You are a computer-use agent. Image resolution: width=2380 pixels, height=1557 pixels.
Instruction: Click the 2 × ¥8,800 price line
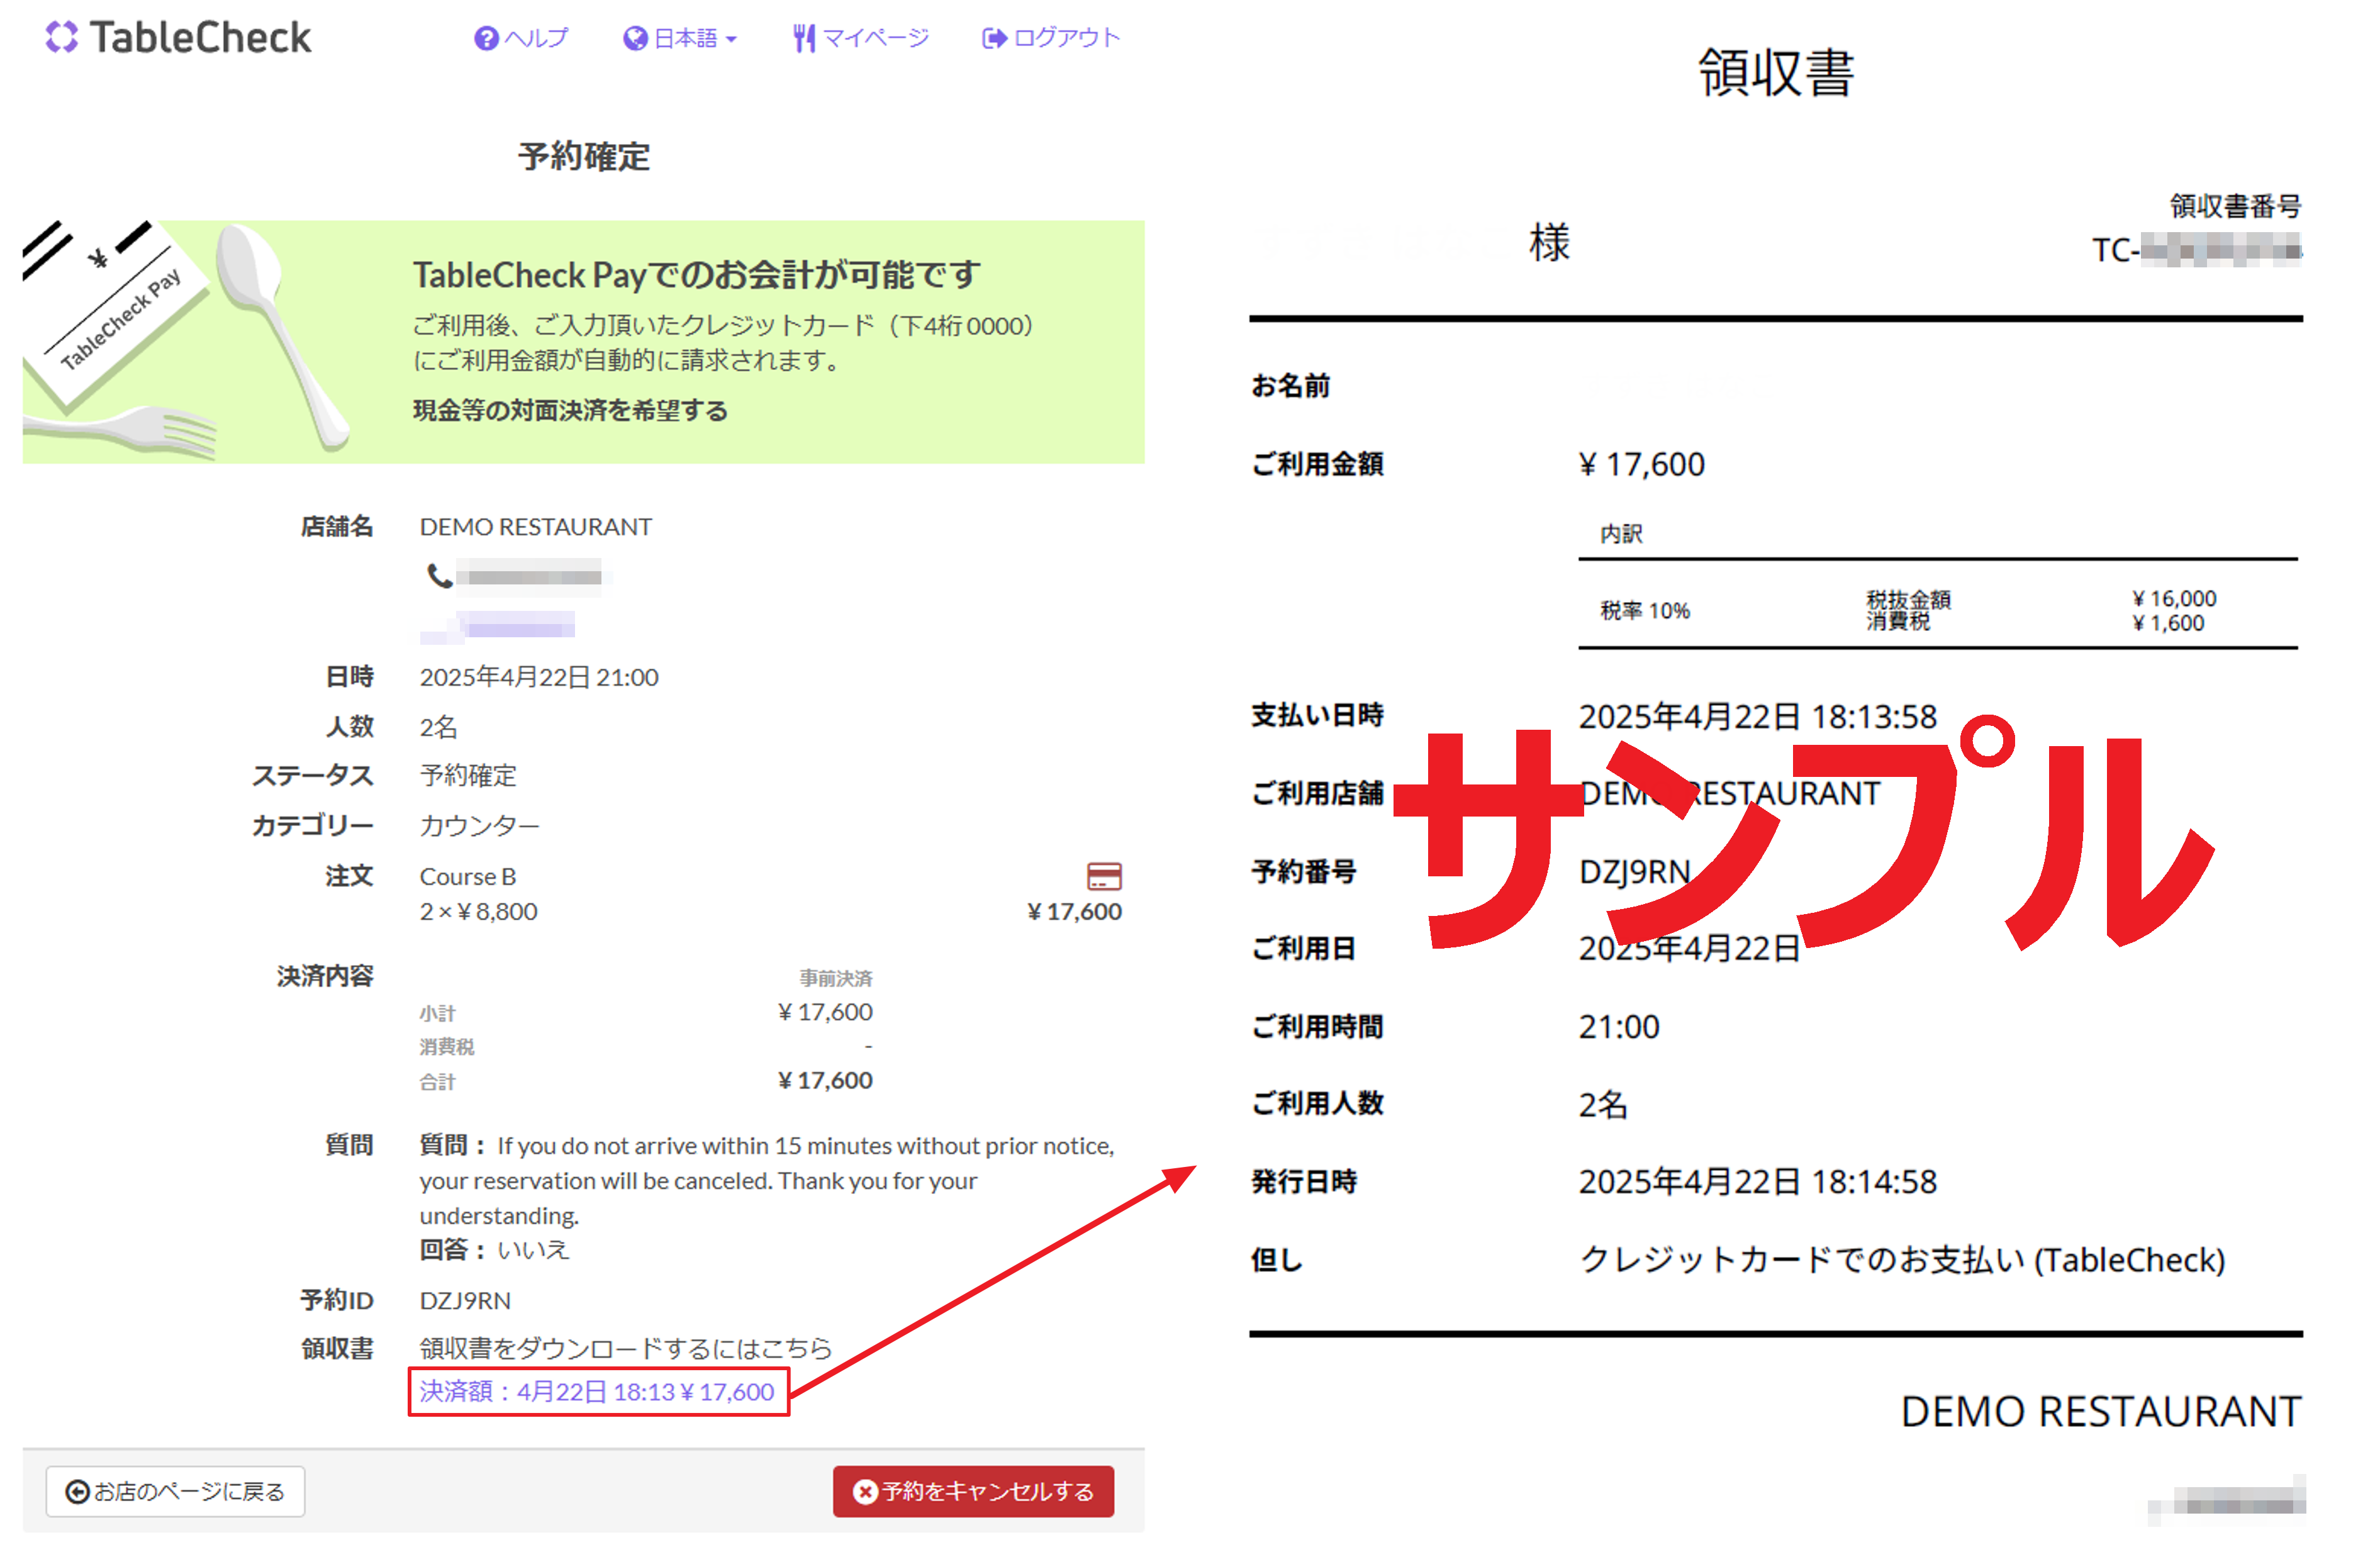pyautogui.click(x=478, y=911)
